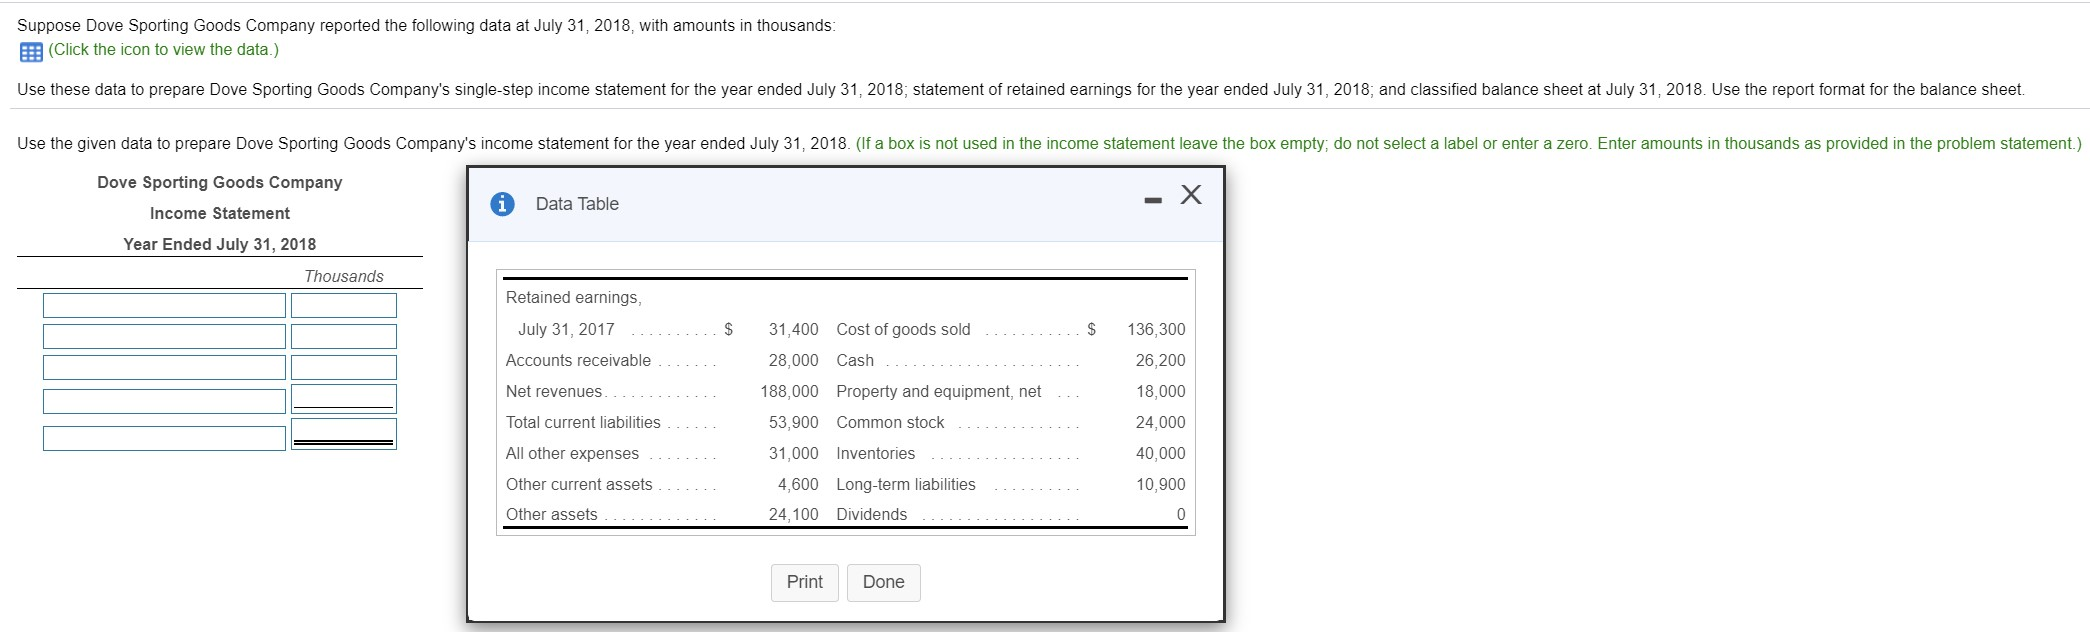Click the 'Property and equipment, net' label
Viewport: 2090px width, 632px height.
(939, 392)
